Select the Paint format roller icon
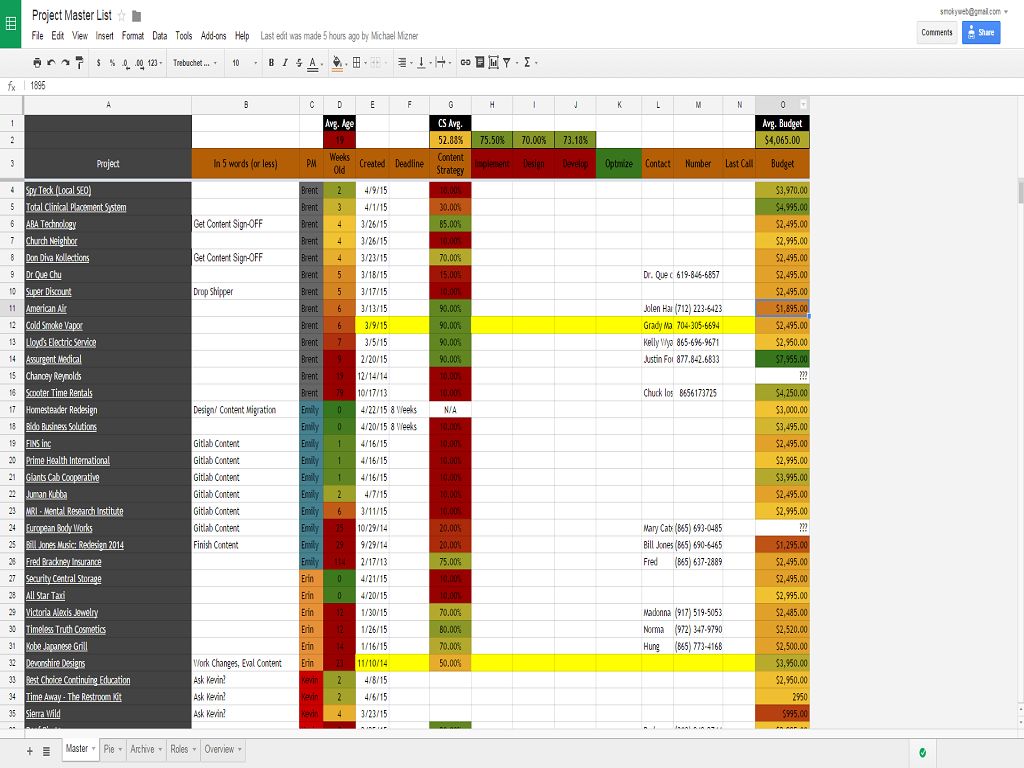1024x768 pixels. 80,63
